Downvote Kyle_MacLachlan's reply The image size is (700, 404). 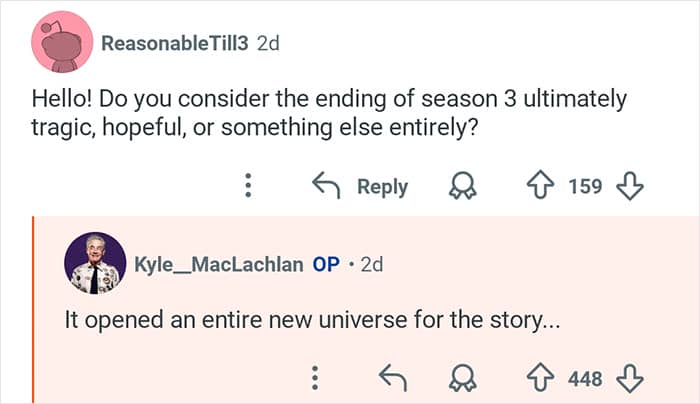click(x=629, y=379)
